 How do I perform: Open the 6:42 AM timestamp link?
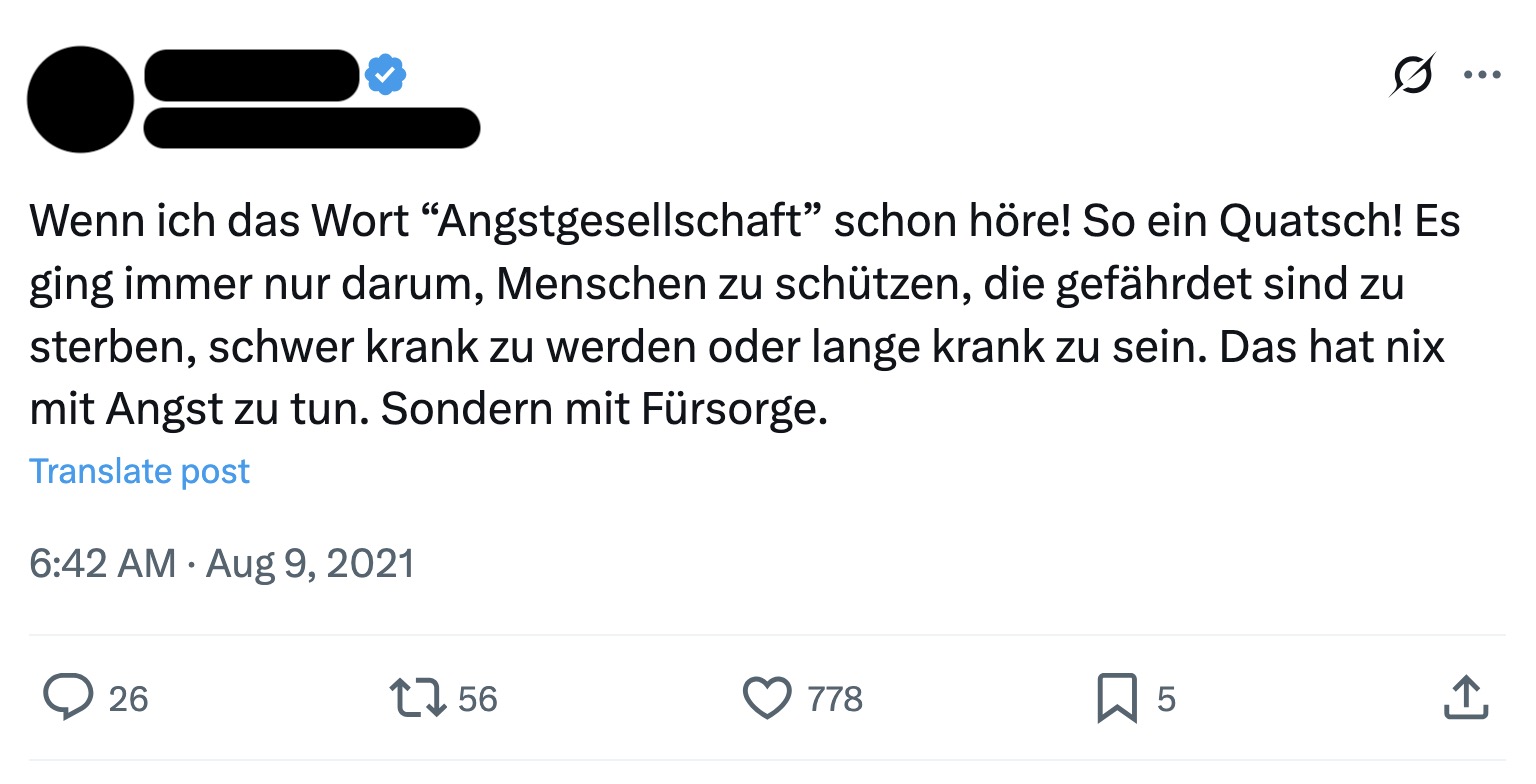102,564
